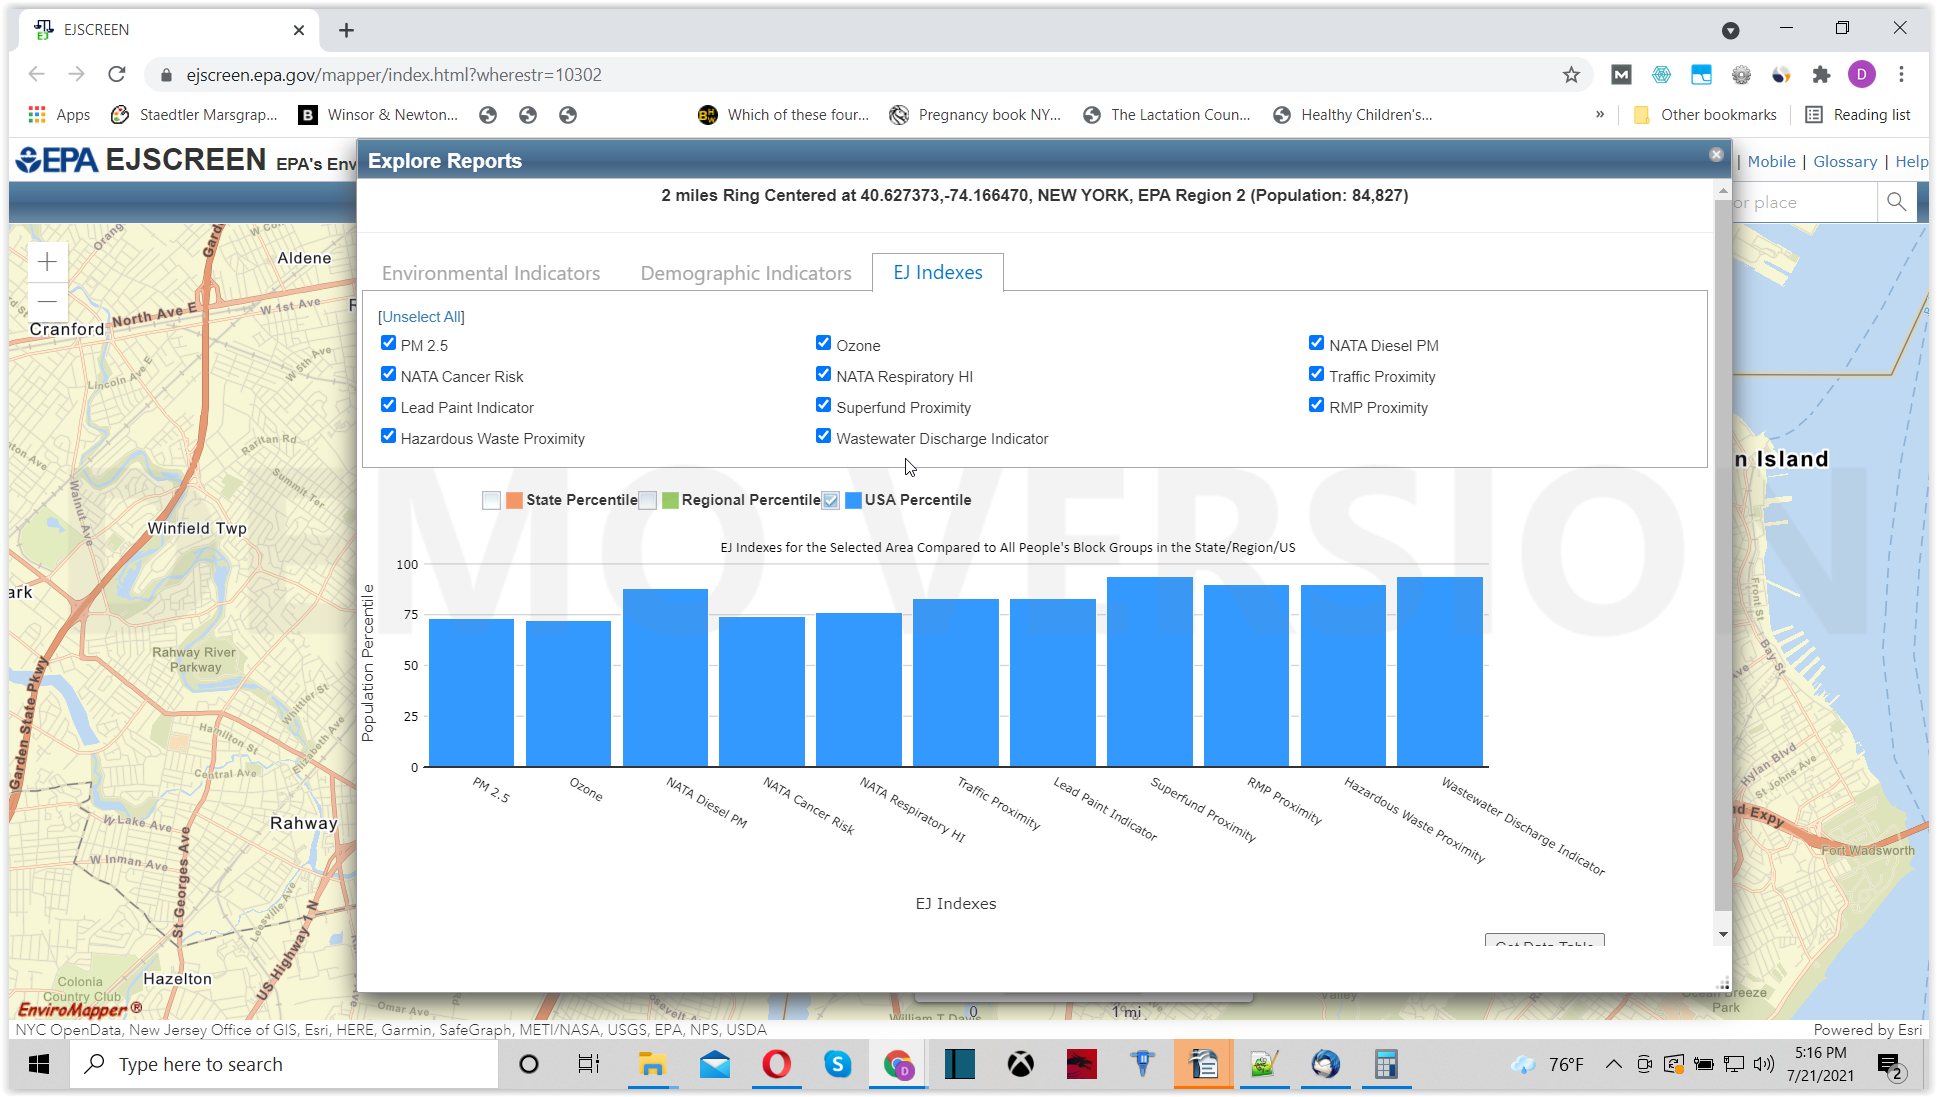Open the Apps grid in bookmarks bar
This screenshot has width=1937, height=1097.
pyautogui.click(x=37, y=115)
